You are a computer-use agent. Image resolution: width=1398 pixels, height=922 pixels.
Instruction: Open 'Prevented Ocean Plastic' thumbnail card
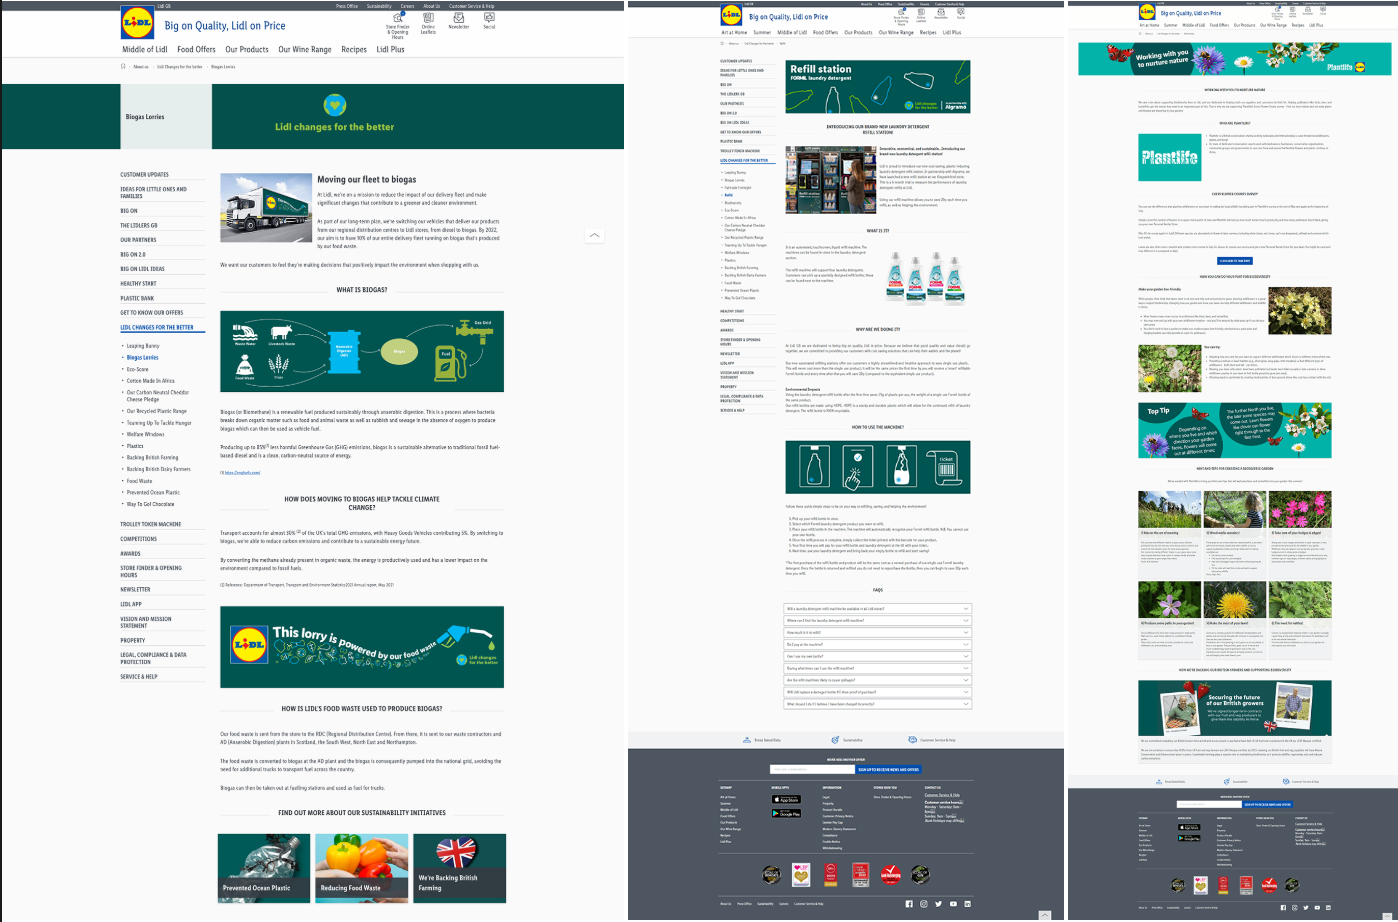pos(263,870)
